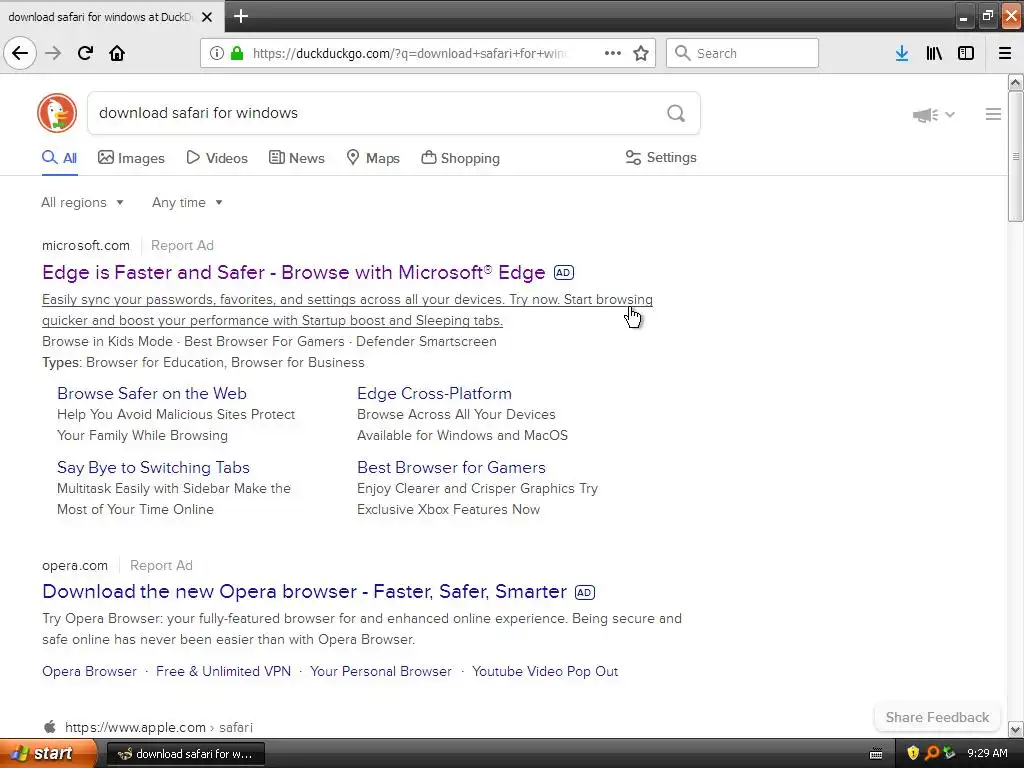Report the opera.com ad
The width and height of the screenshot is (1024, 768).
[161, 566]
